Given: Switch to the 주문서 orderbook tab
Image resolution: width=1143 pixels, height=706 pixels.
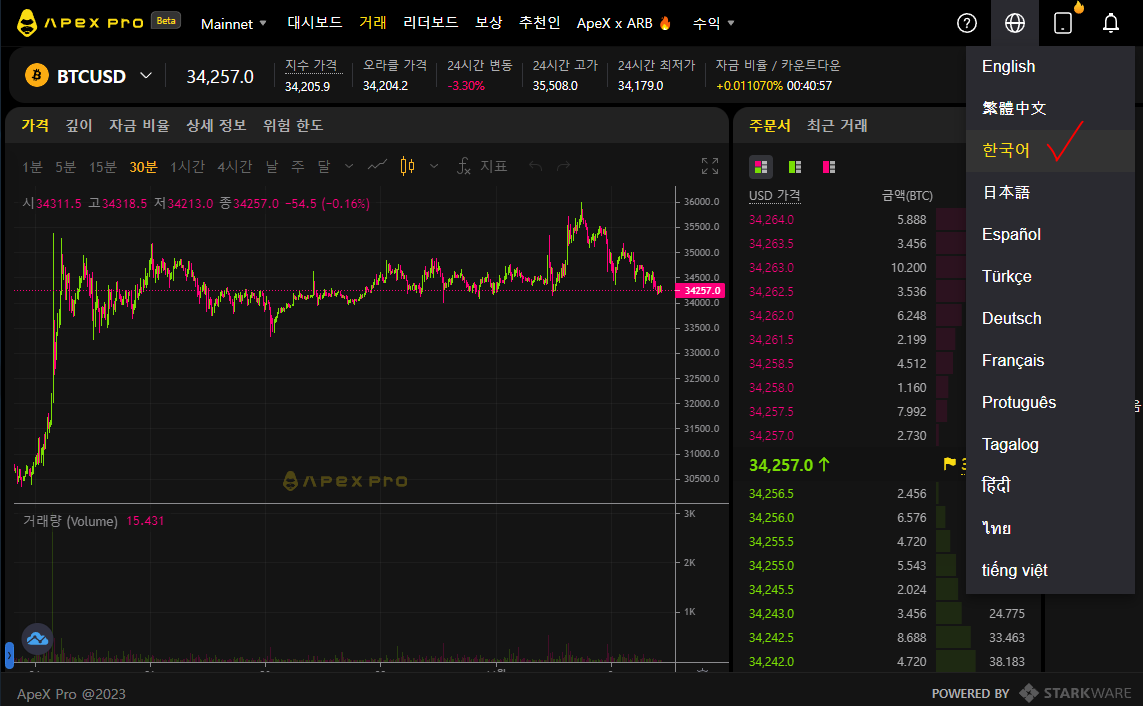Looking at the screenshot, I should [x=770, y=125].
